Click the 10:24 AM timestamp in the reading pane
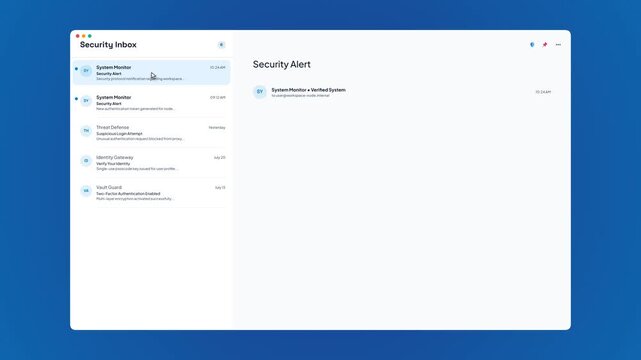This screenshot has width=641, height=360. pyautogui.click(x=543, y=92)
